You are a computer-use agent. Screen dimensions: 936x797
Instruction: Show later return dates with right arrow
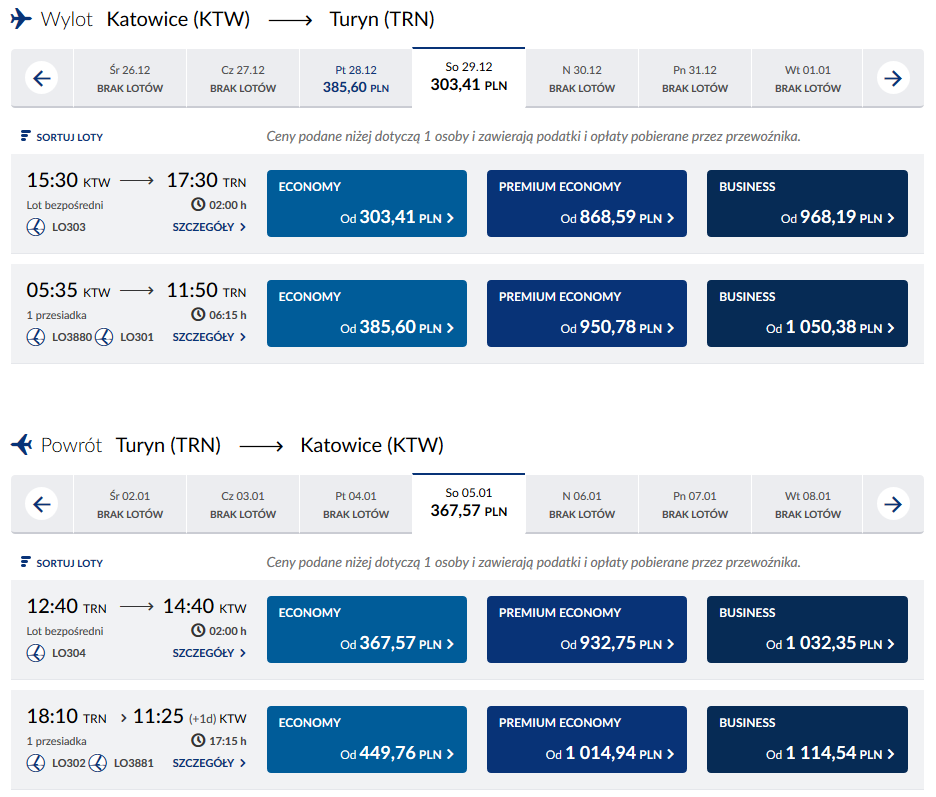coord(893,504)
